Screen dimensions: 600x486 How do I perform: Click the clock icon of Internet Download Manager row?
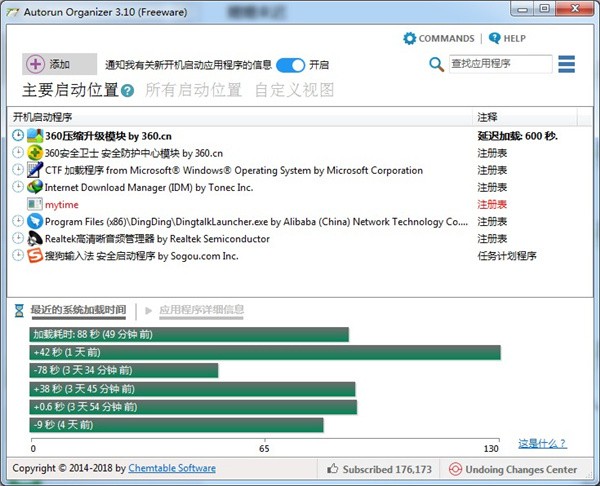[18, 187]
